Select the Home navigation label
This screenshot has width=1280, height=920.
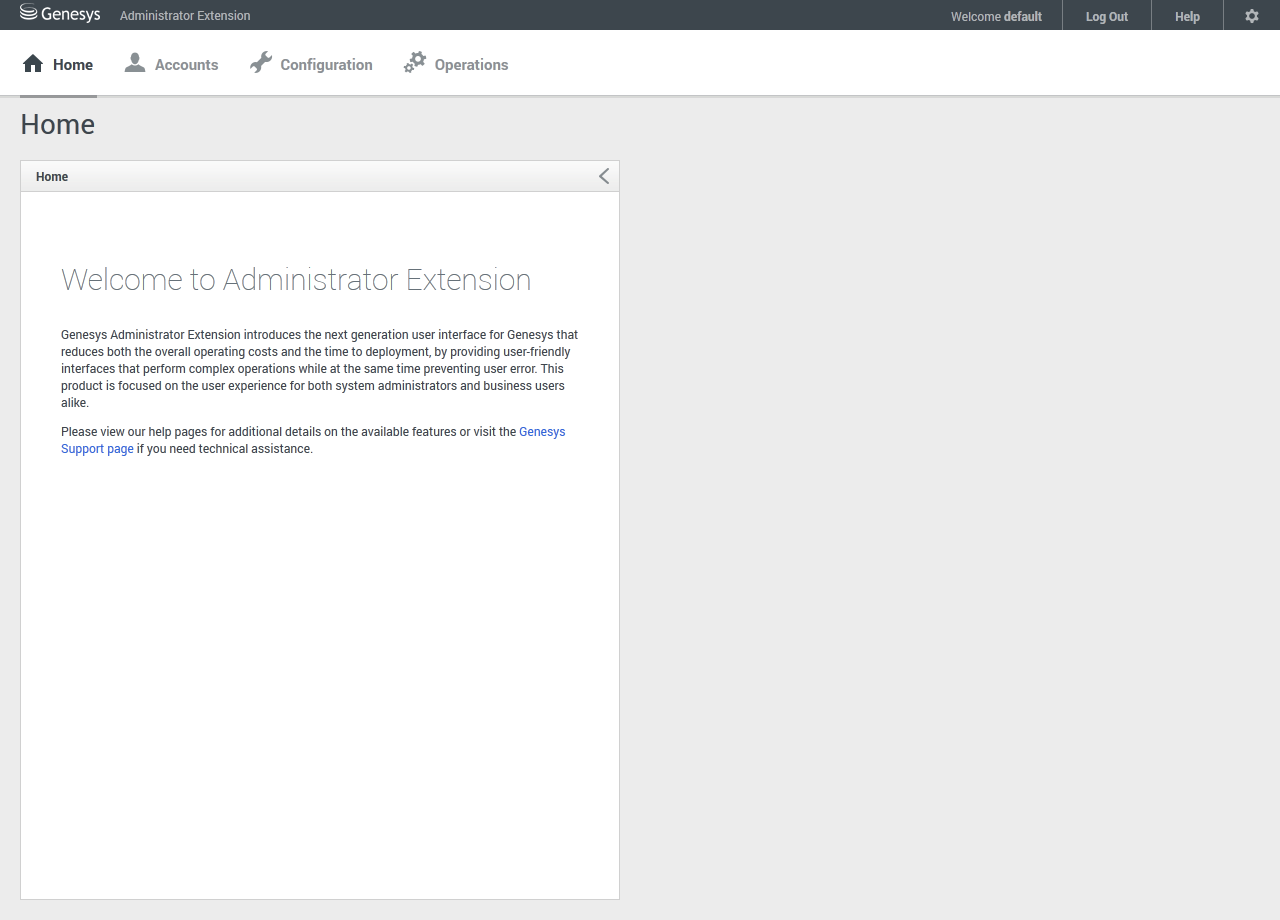tap(73, 65)
